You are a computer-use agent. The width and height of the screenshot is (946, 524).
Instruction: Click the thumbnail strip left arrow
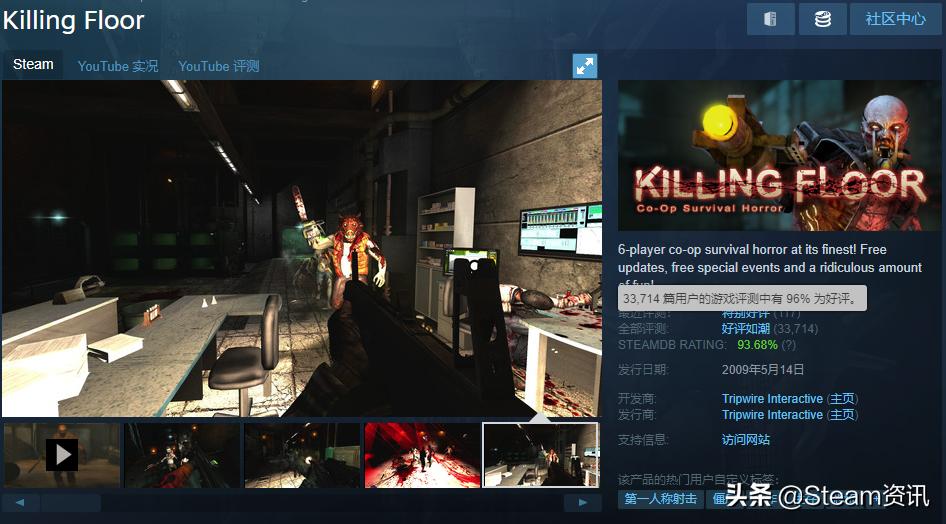(20, 502)
